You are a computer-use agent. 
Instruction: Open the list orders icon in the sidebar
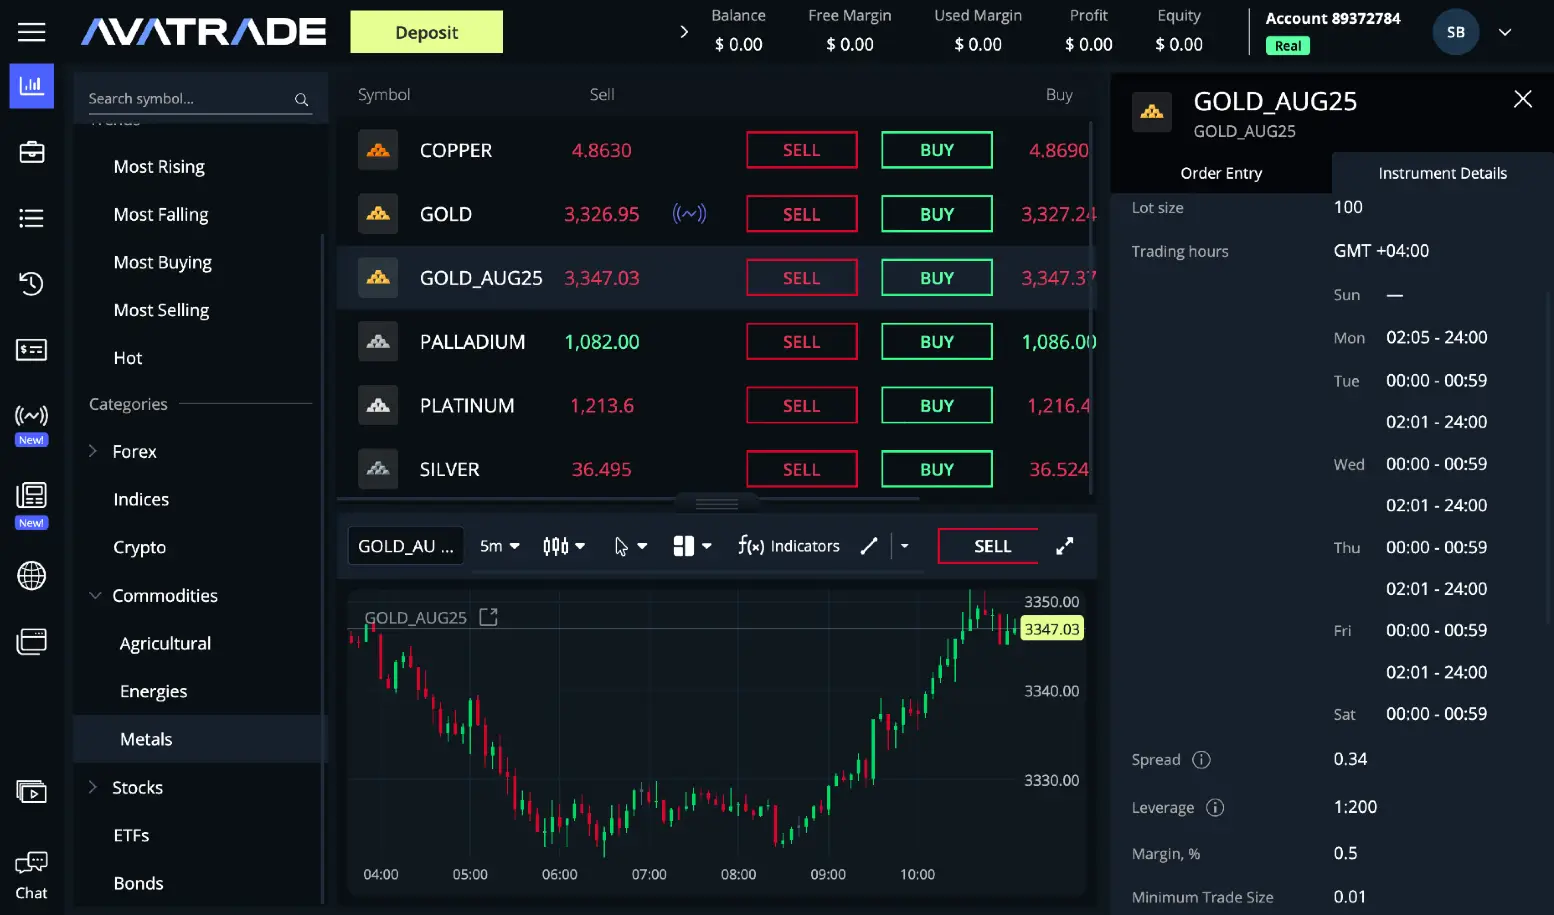[x=32, y=218]
